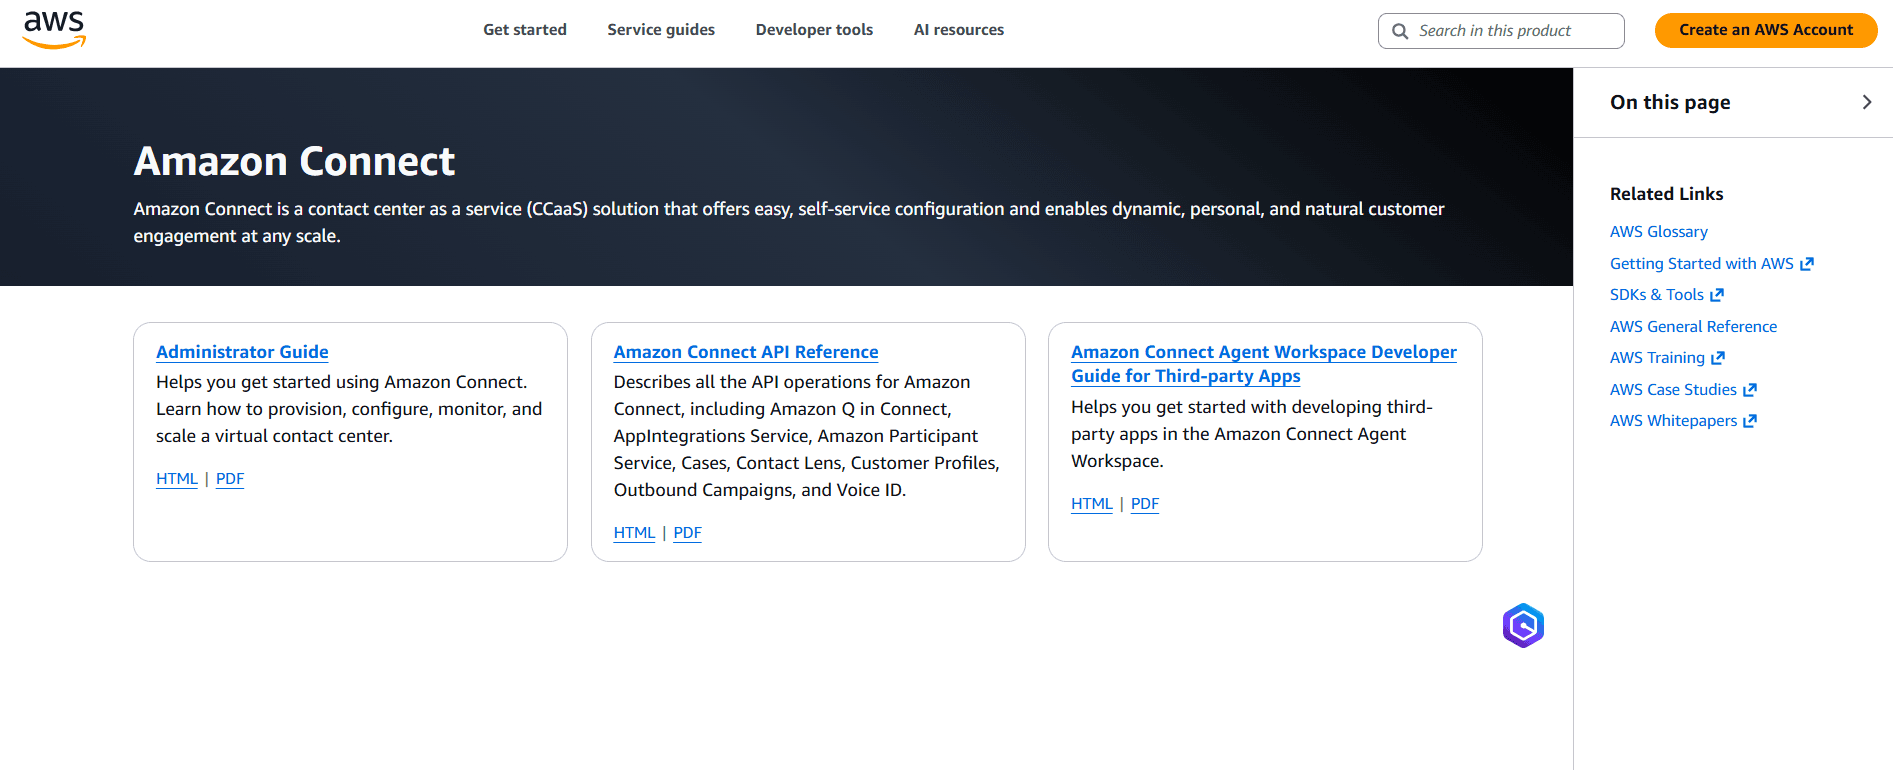This screenshot has width=1893, height=770.
Task: Open the AWS Whitepapers link
Action: (x=1673, y=421)
